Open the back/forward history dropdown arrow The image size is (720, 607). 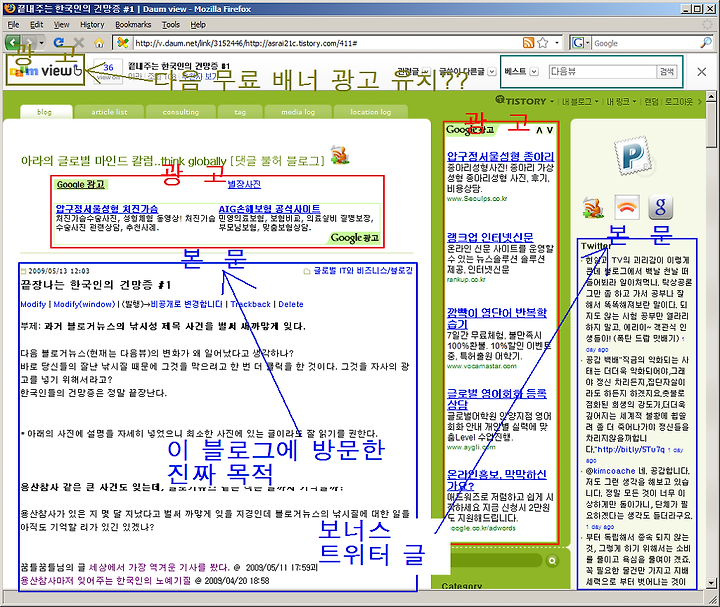pyautogui.click(x=42, y=43)
